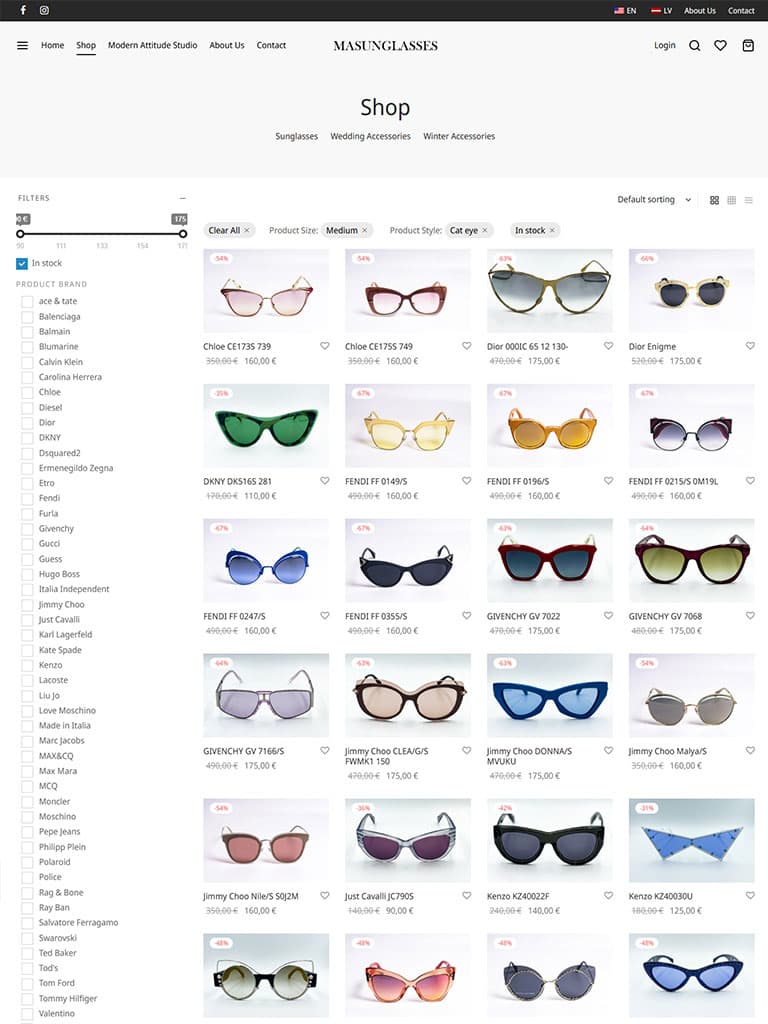Screen dimensions: 768x1024
Task: Add FENDI FF 0247/S to wishlist
Action: (x=325, y=615)
